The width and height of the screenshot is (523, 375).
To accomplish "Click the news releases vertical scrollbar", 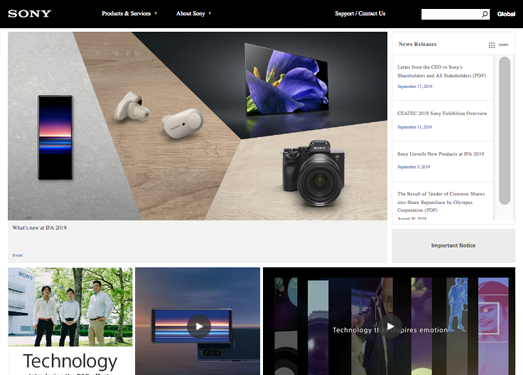I will [505, 130].
